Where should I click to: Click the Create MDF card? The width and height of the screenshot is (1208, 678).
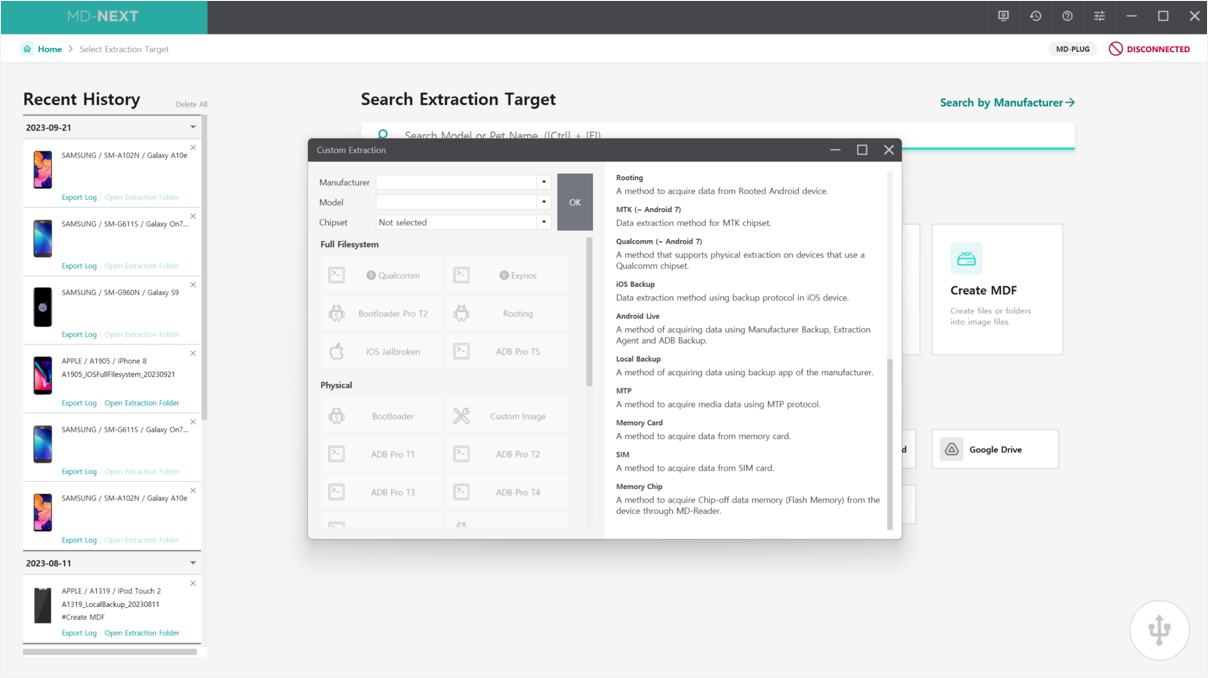coord(996,289)
